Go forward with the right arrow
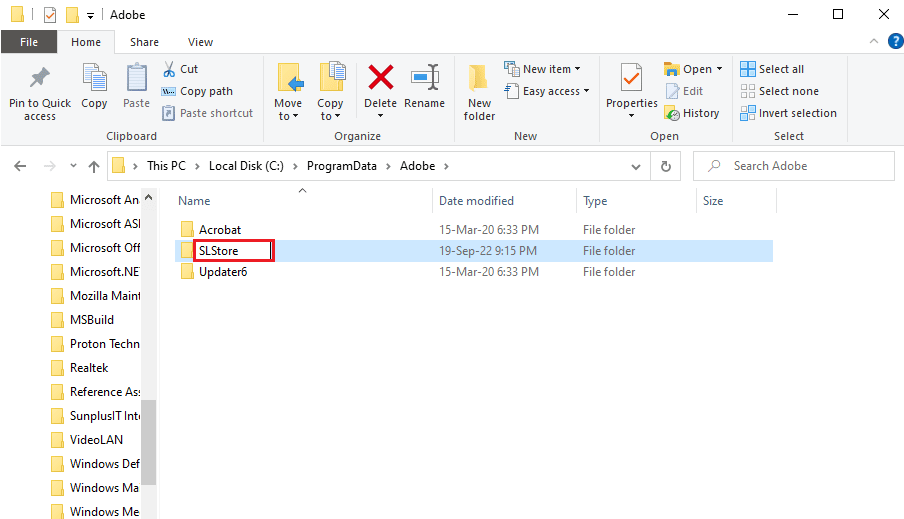Viewport: 904px width, 519px height. pos(50,166)
